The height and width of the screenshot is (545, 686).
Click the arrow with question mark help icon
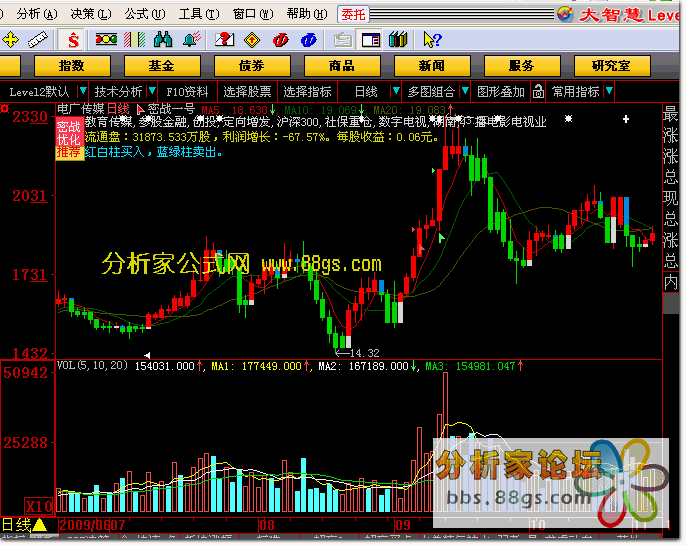(432, 40)
